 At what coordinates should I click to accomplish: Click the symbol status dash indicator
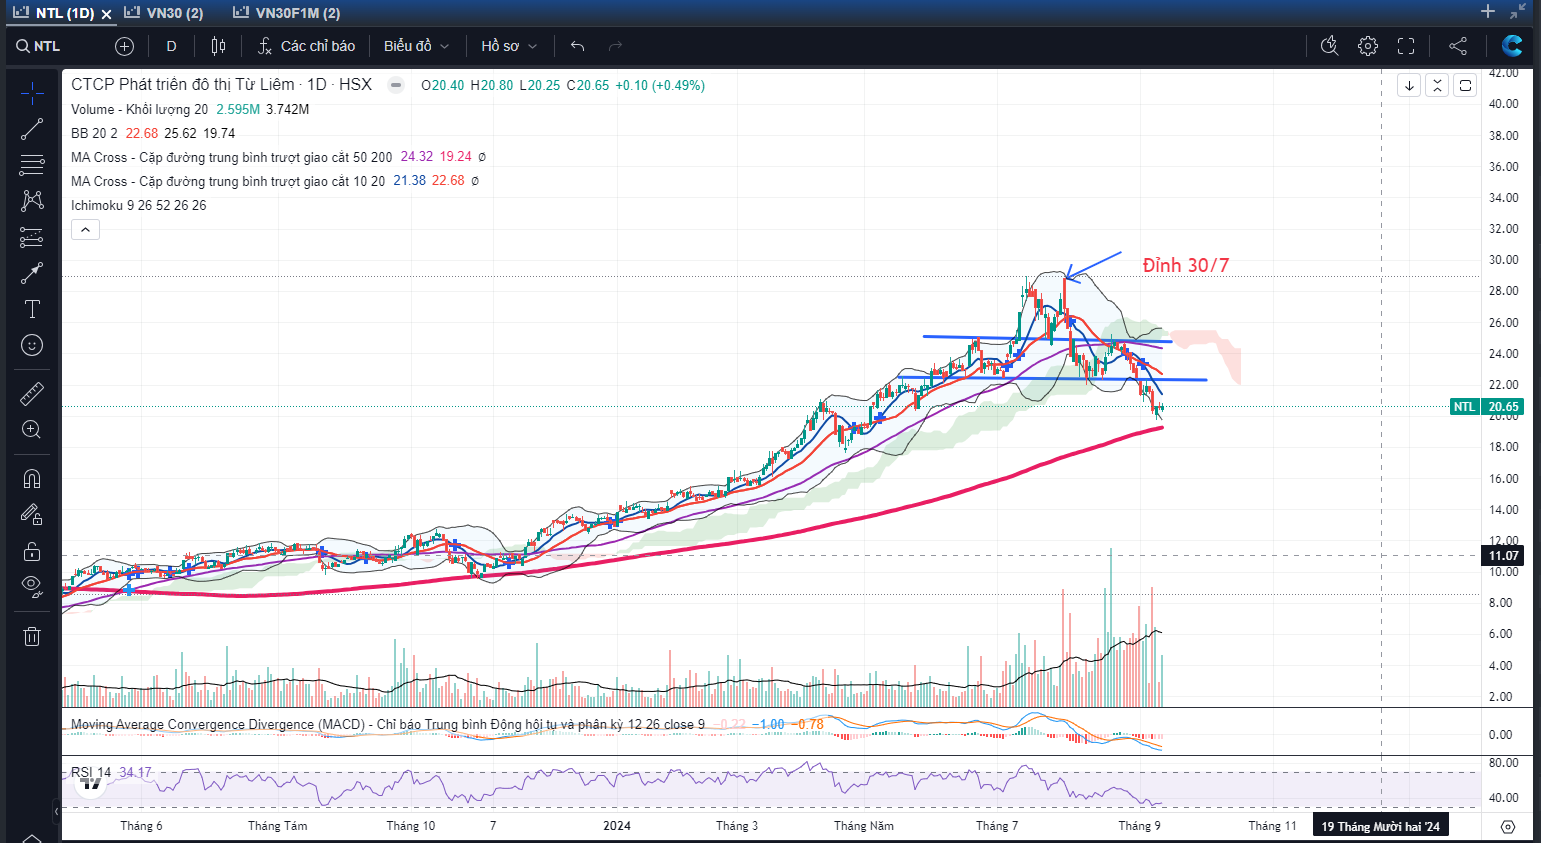tap(396, 85)
